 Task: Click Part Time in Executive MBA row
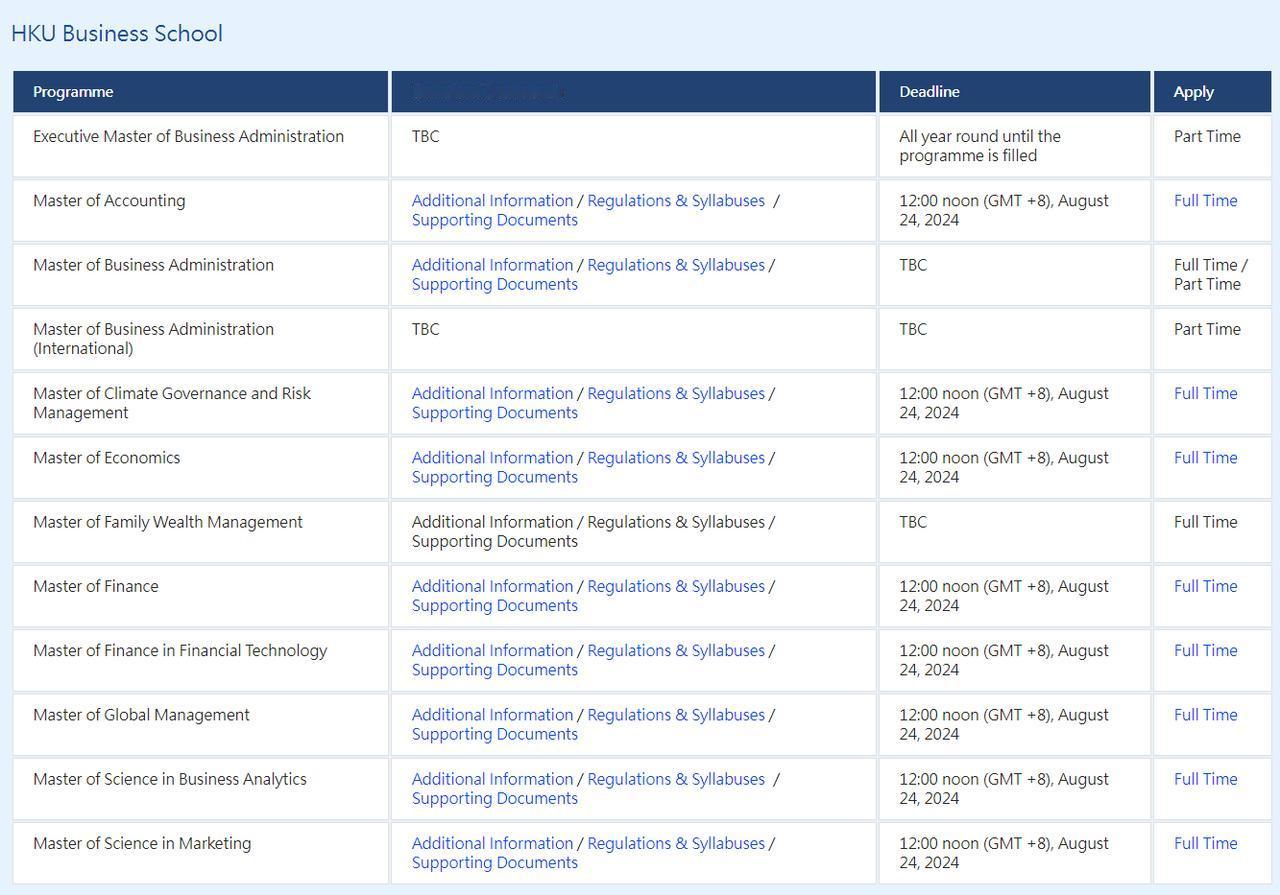point(1207,137)
